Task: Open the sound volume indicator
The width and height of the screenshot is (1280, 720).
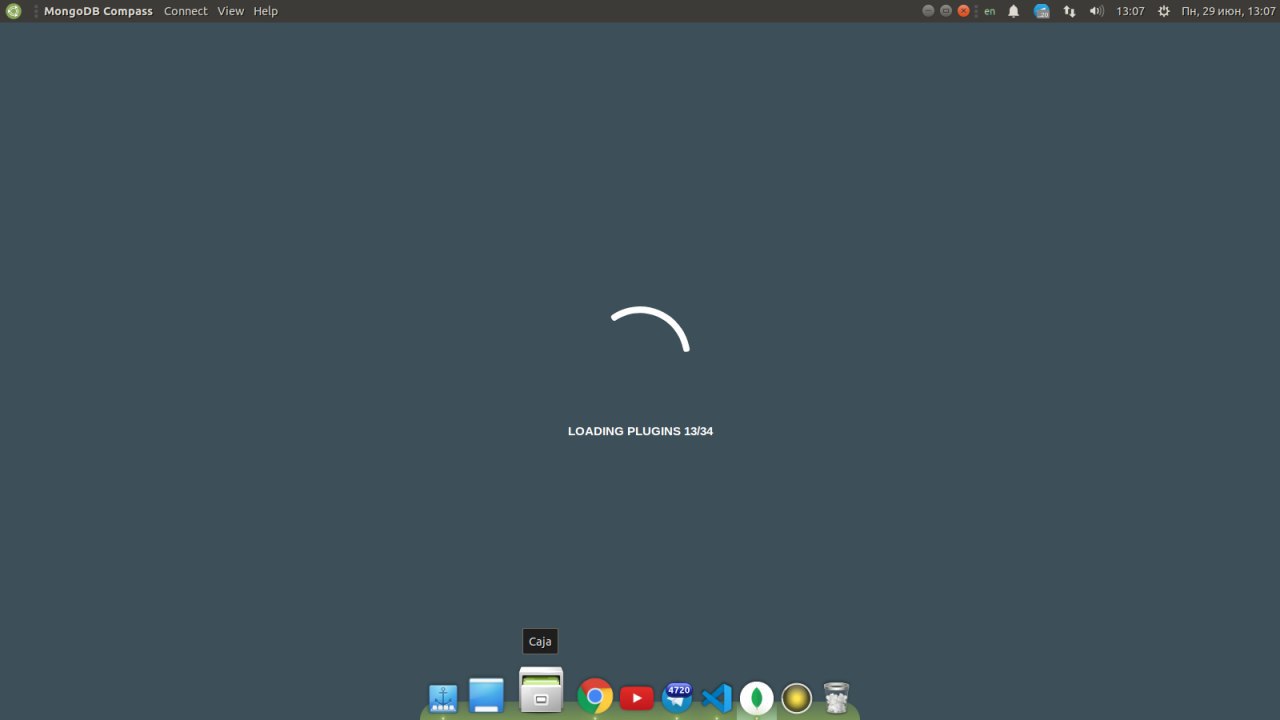Action: click(1097, 11)
